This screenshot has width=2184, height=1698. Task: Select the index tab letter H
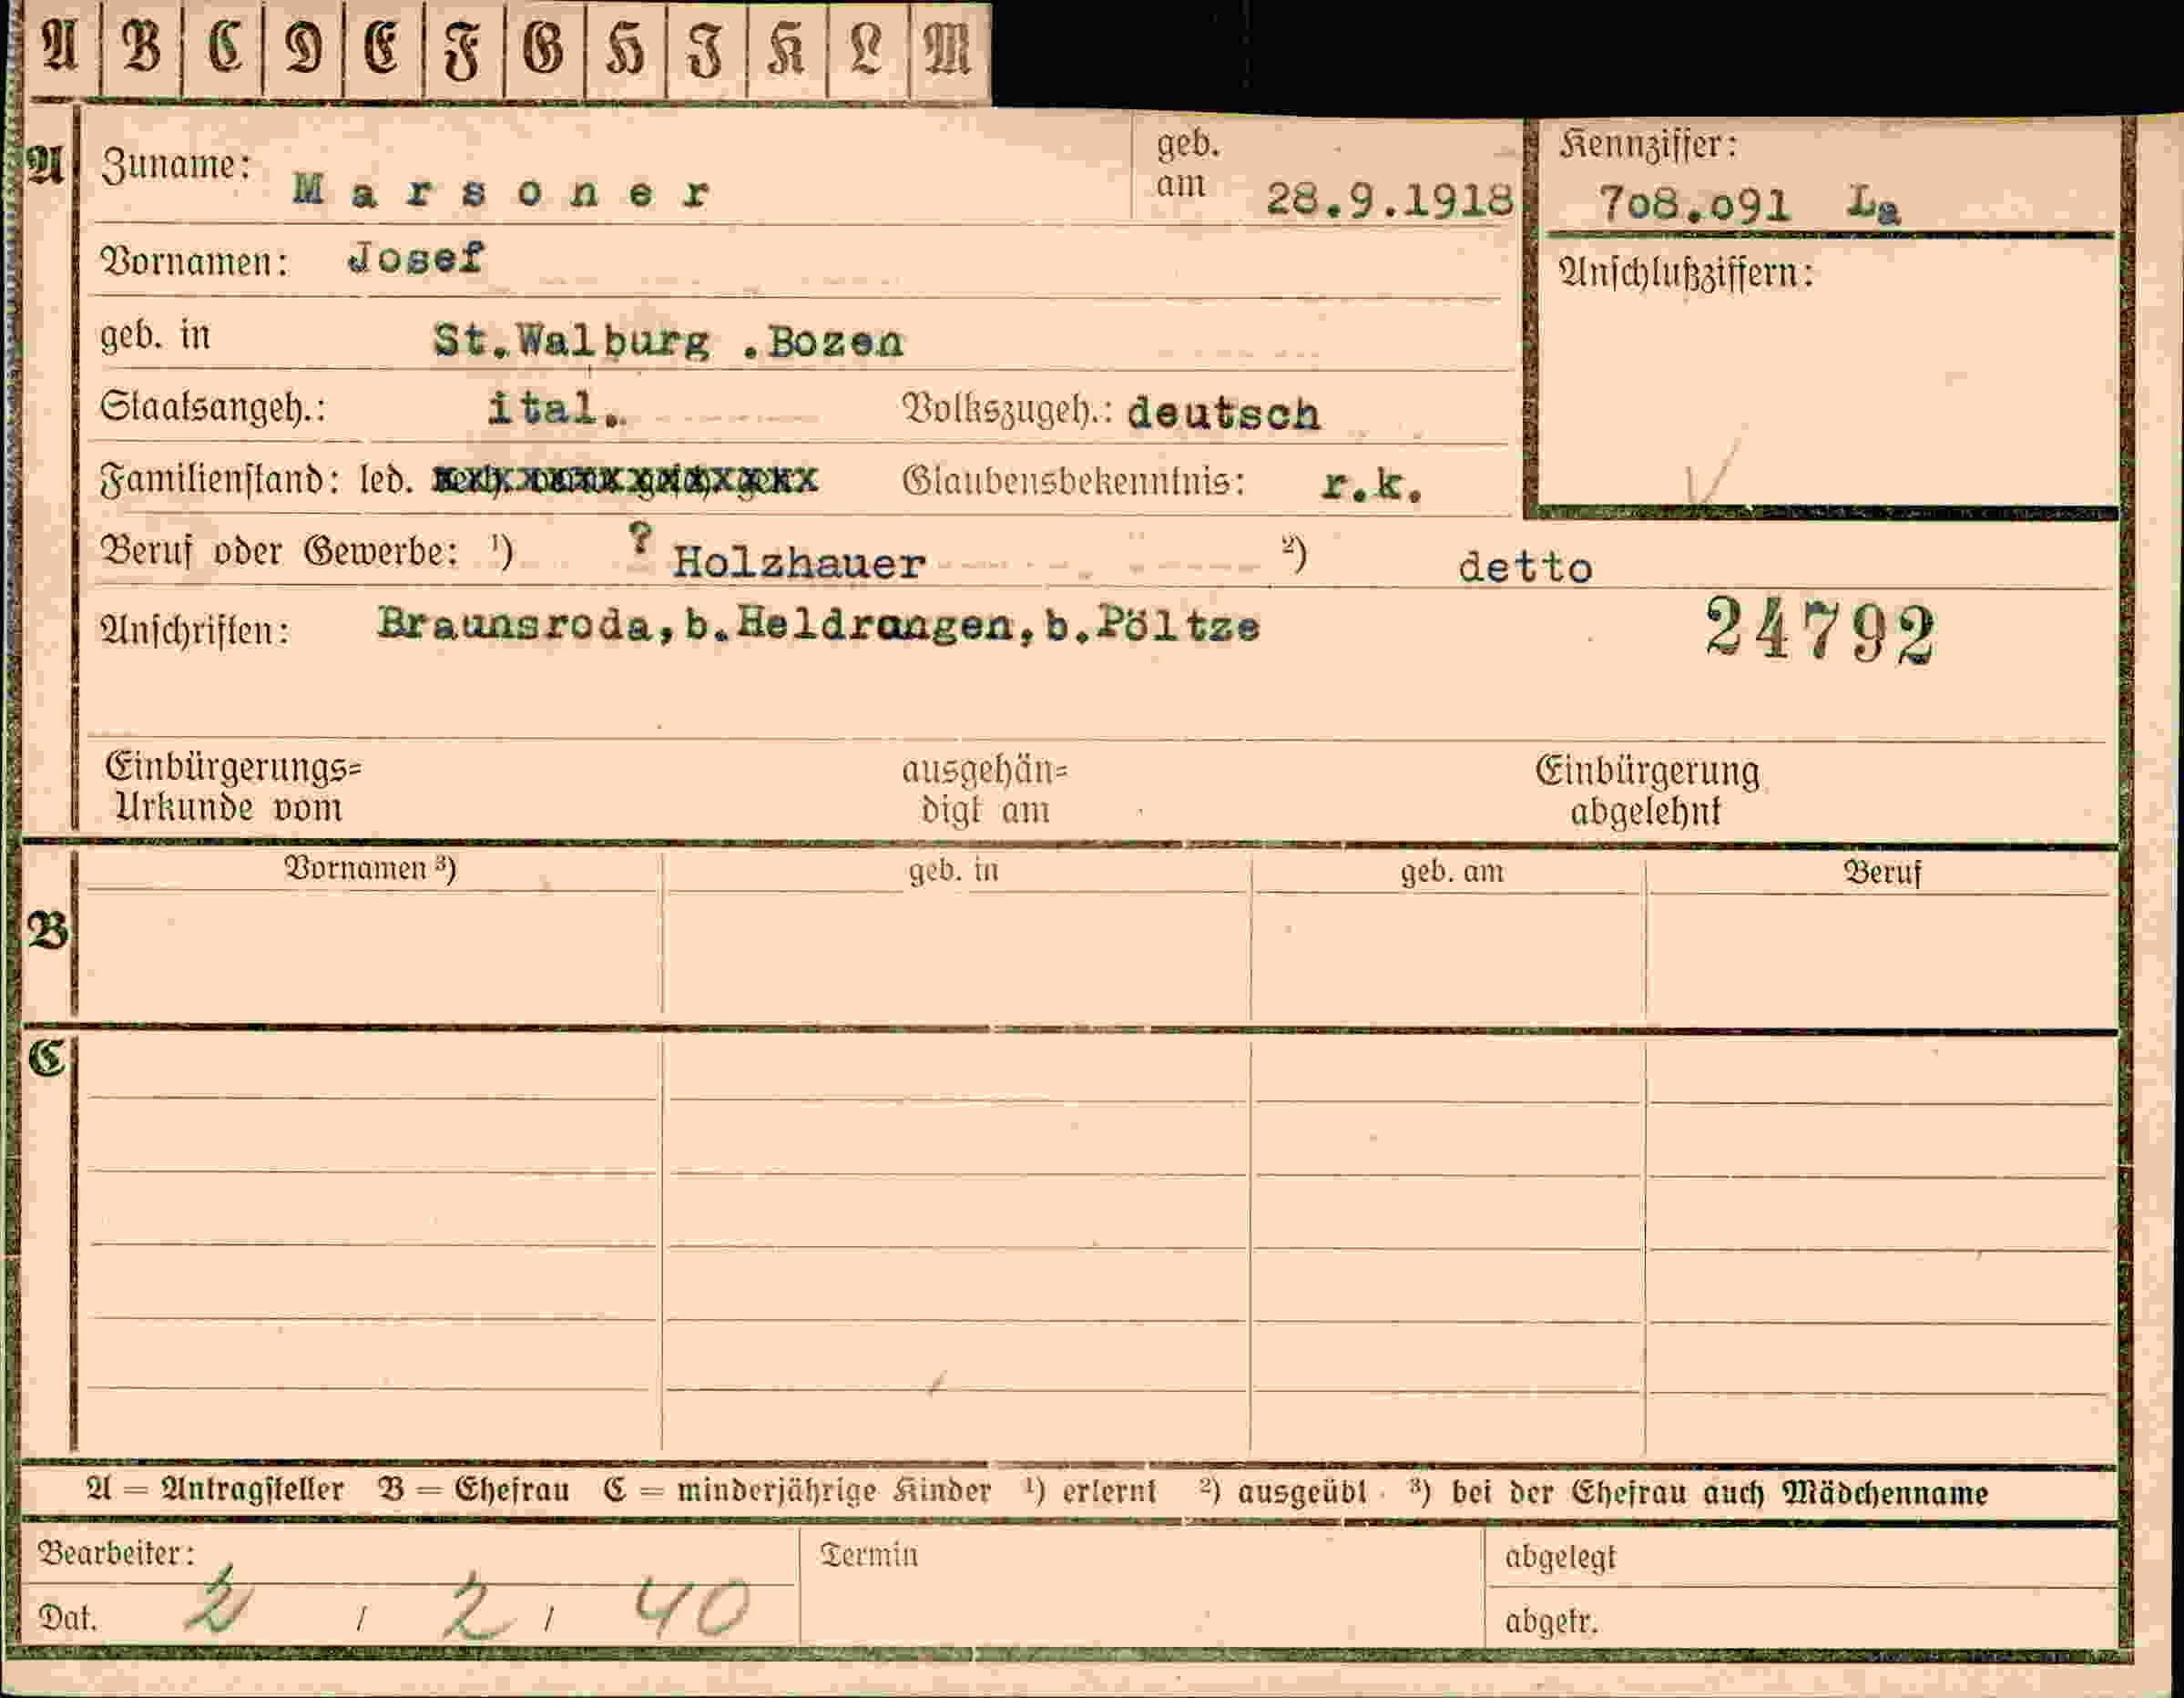[x=625, y=48]
